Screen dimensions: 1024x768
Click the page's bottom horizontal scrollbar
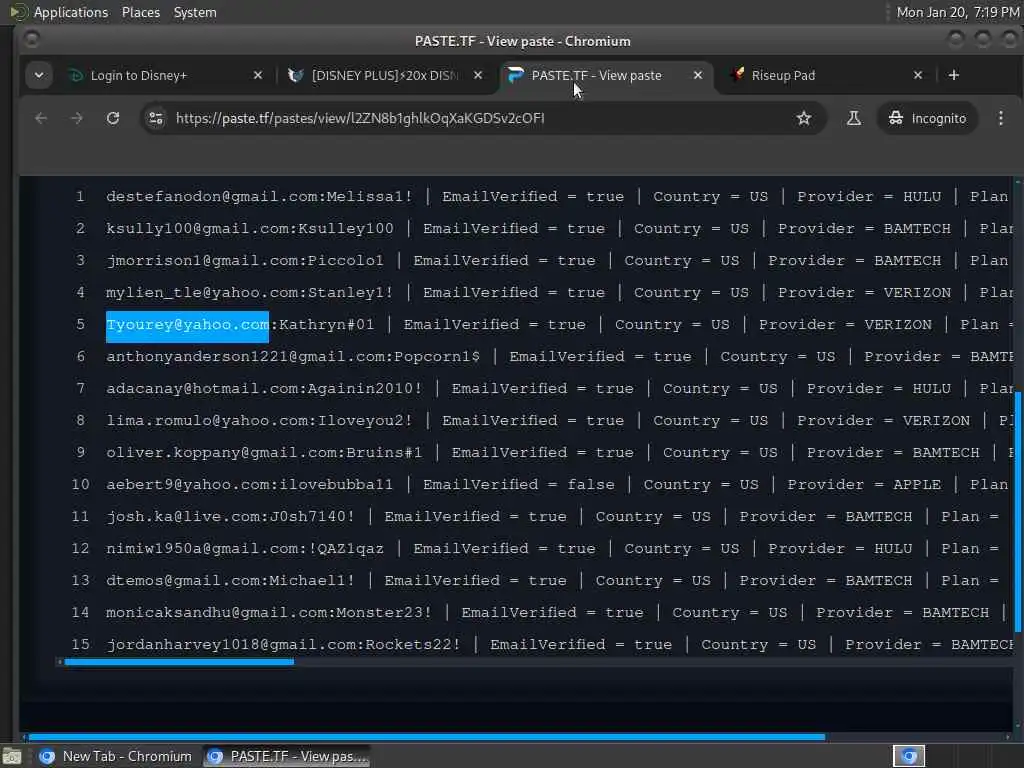pyautogui.click(x=427, y=737)
